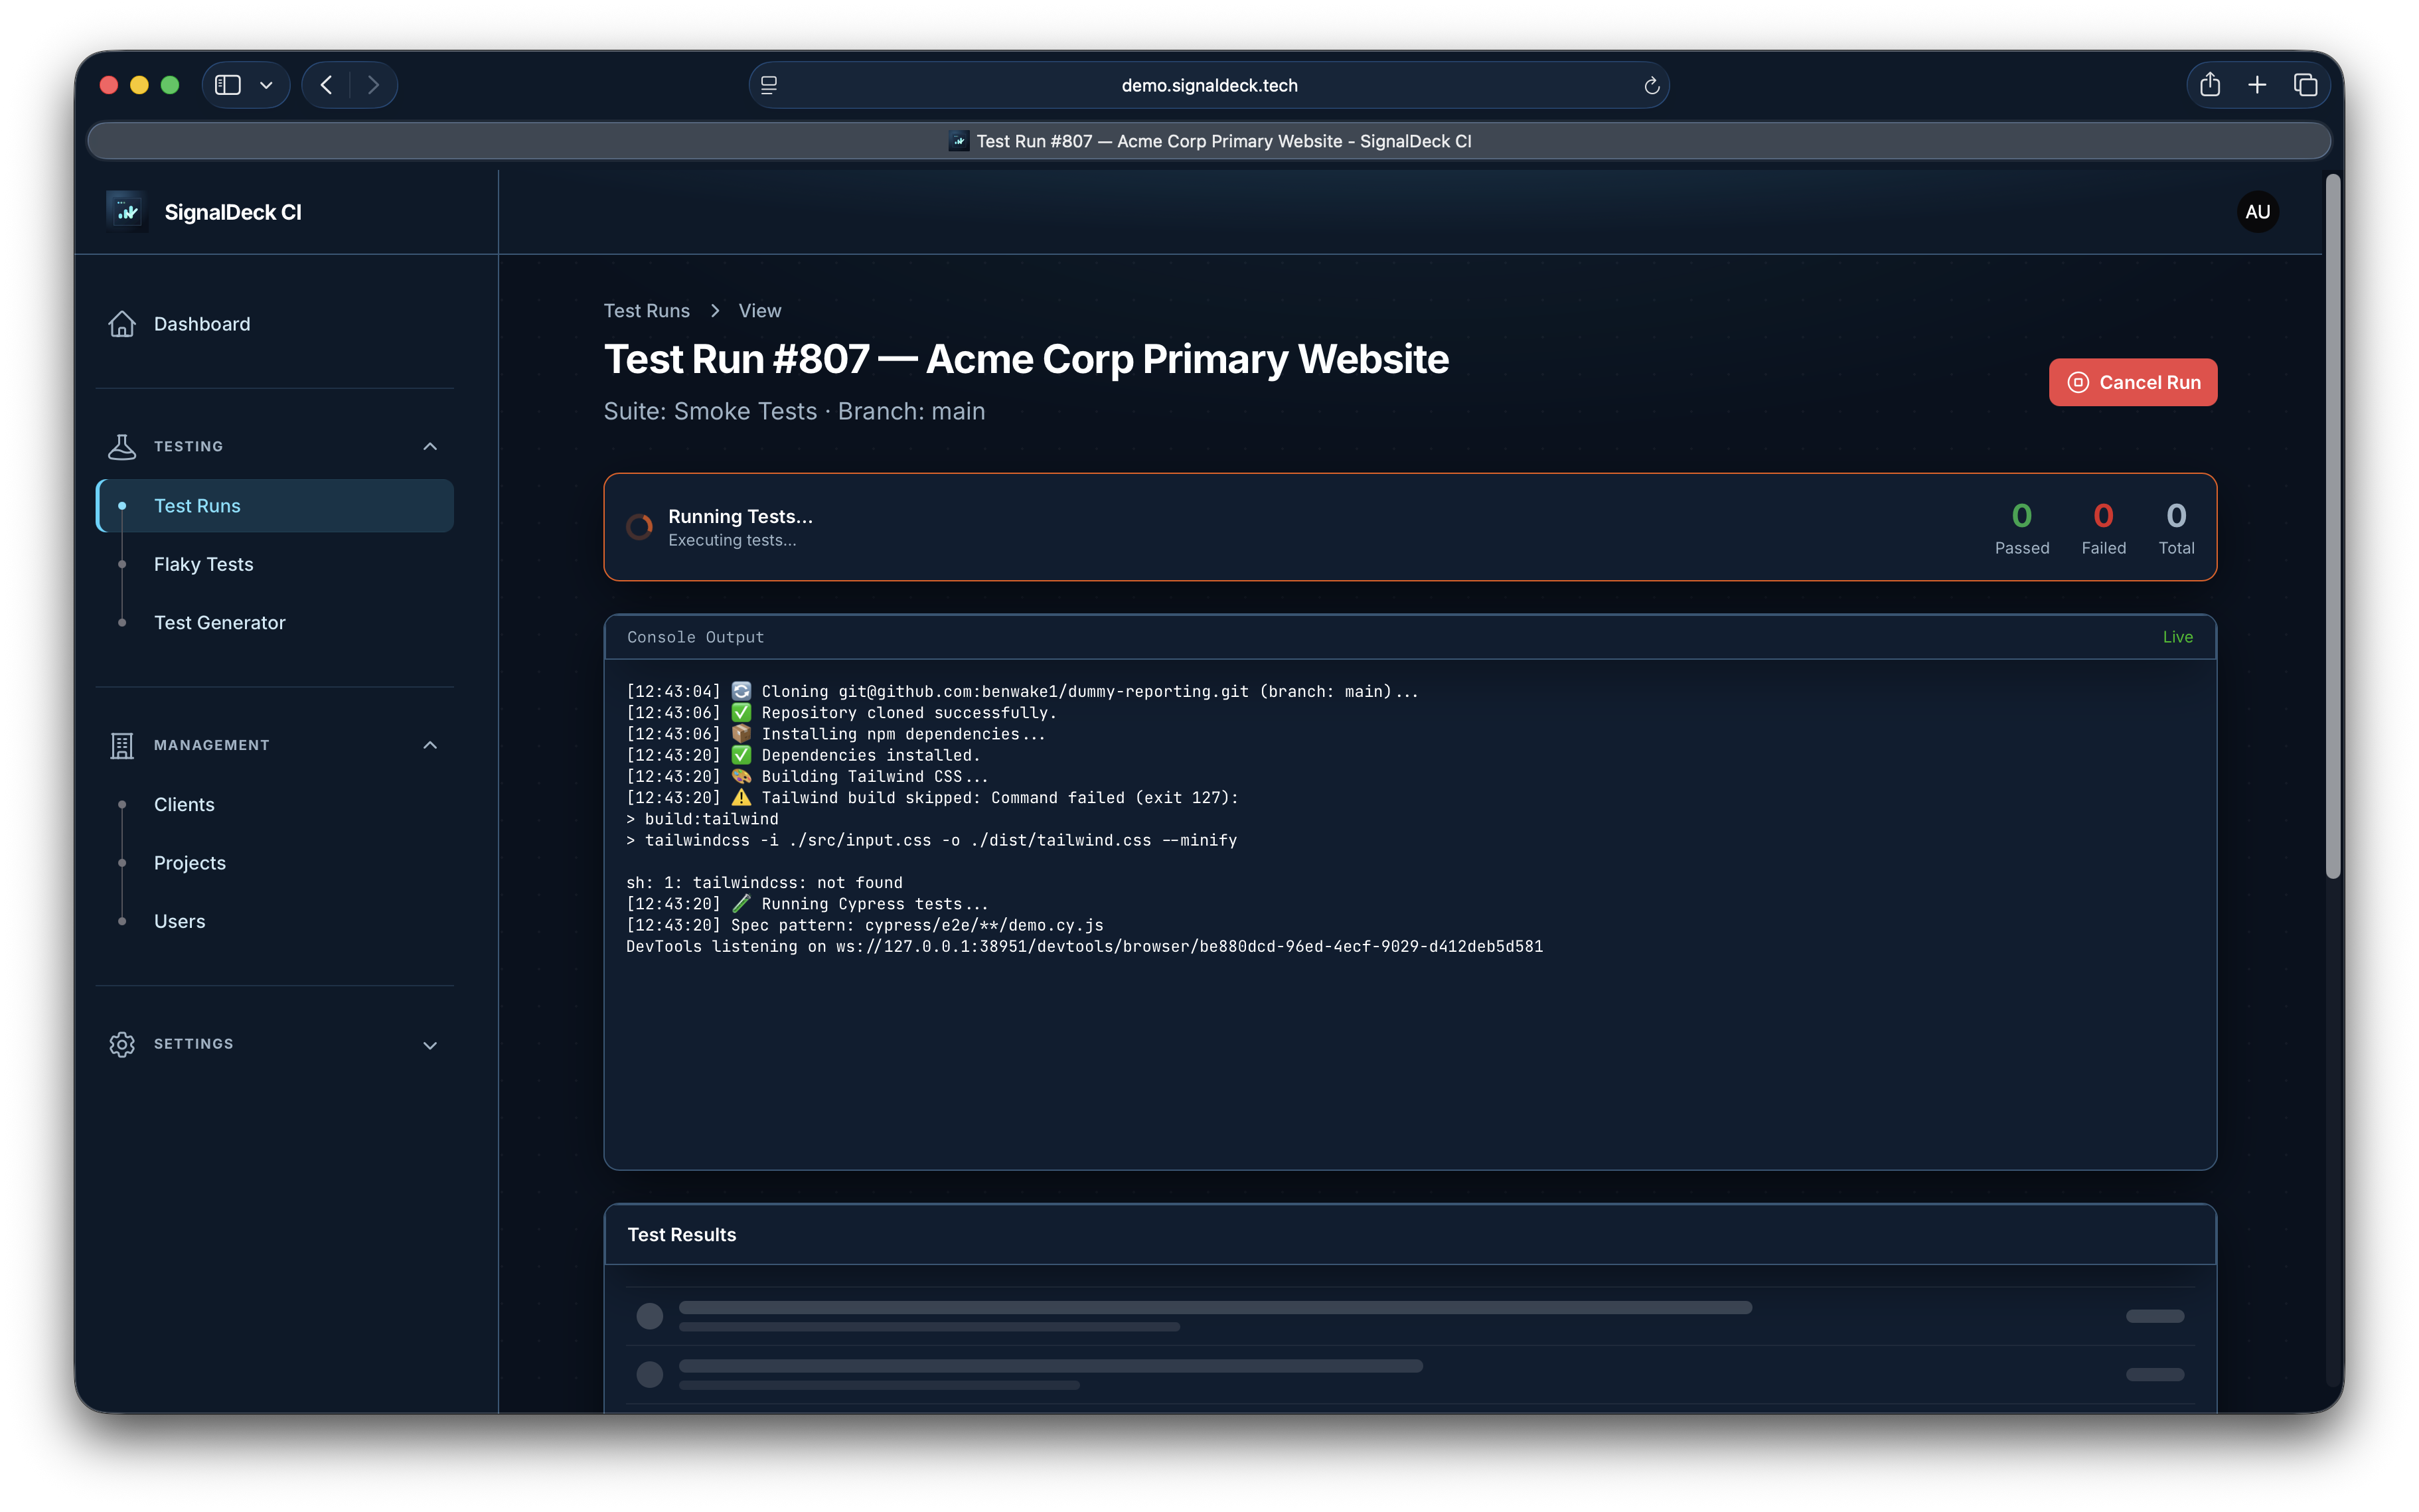
Task: Click the Total count value
Action: (2176, 515)
